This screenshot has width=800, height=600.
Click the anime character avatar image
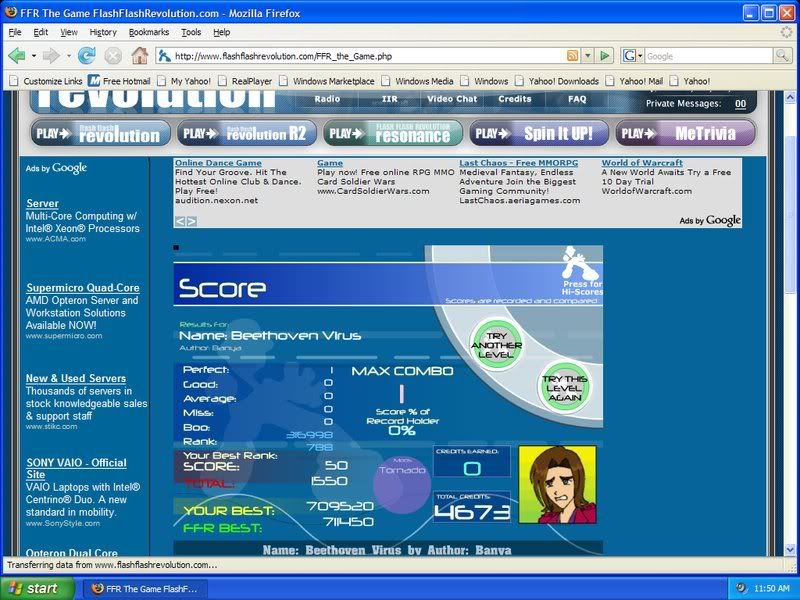click(x=556, y=485)
